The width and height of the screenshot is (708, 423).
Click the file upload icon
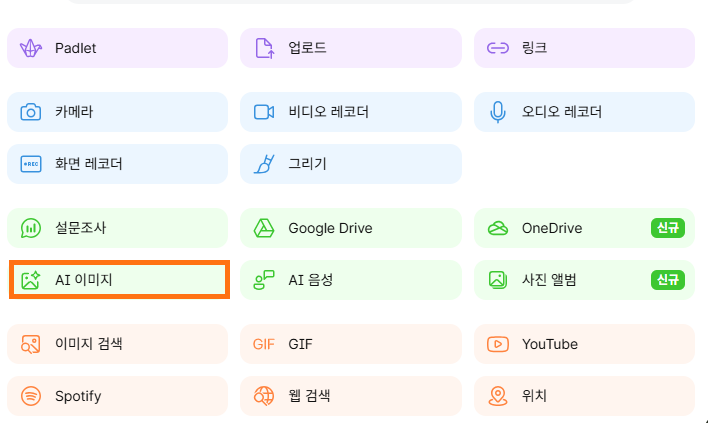pos(265,48)
